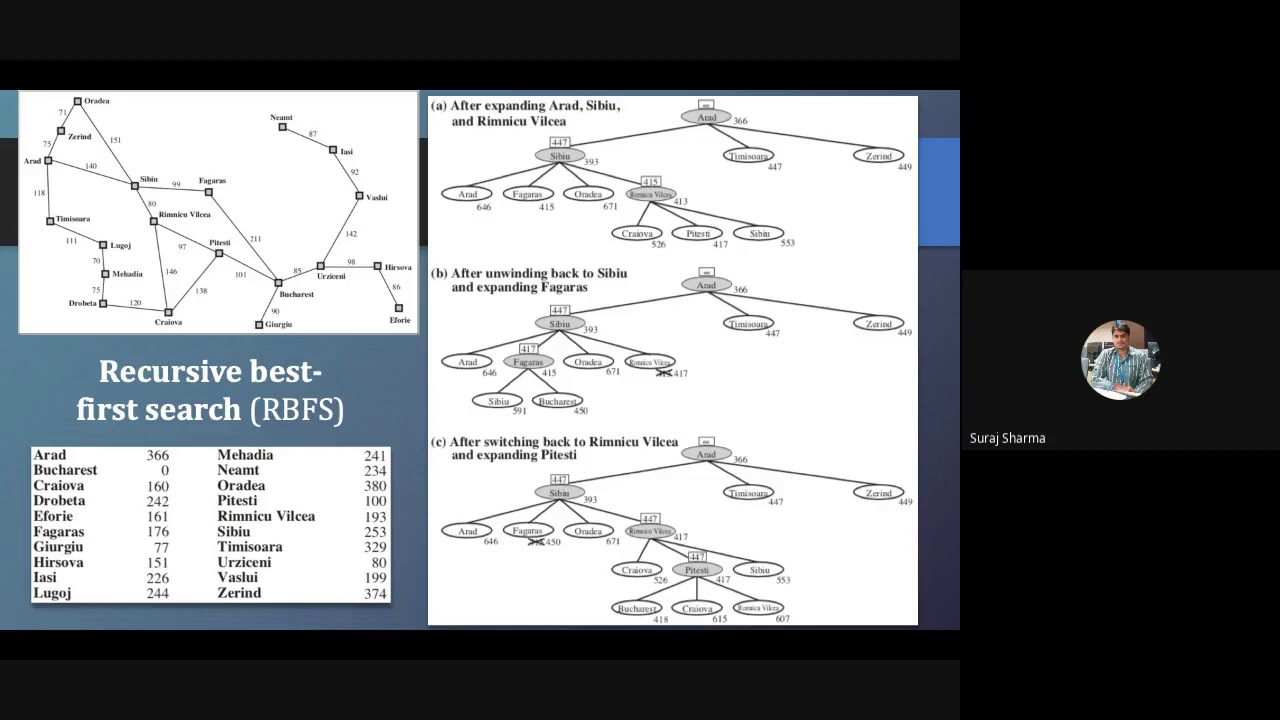The height and width of the screenshot is (720, 1280).
Task: Click 'Oradea' entry in the heuristic table
Action: click(241, 486)
